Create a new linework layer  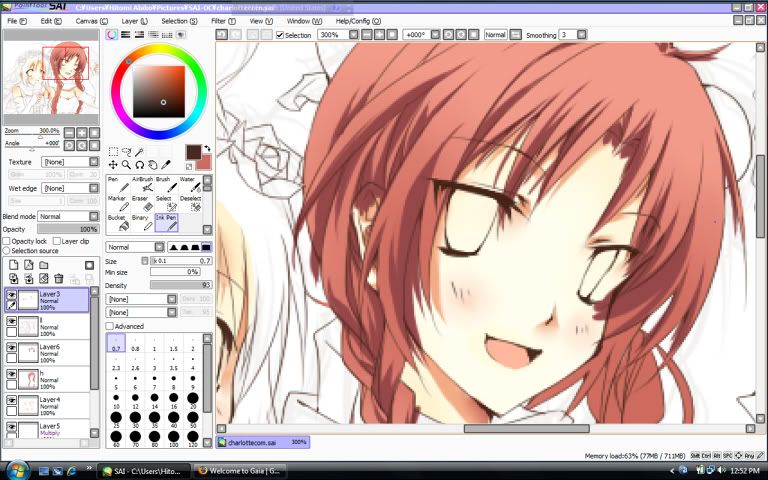point(29,265)
